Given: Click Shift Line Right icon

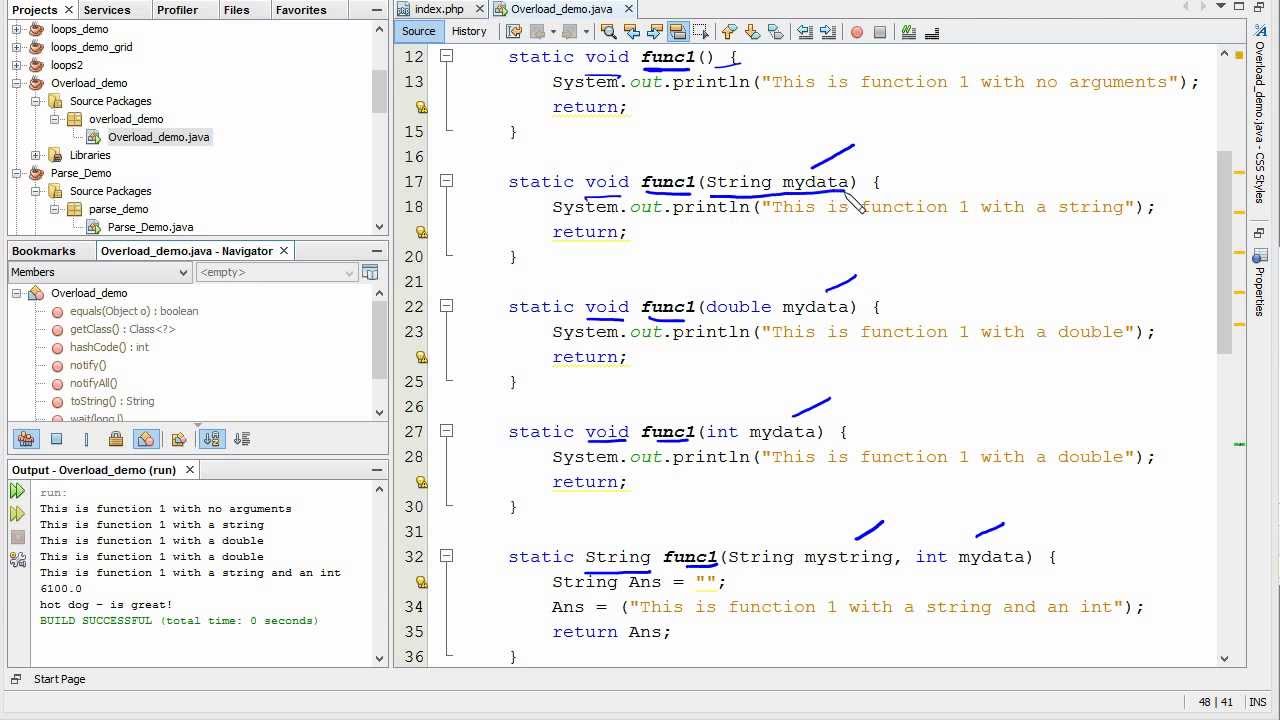Looking at the screenshot, I should click(x=827, y=32).
